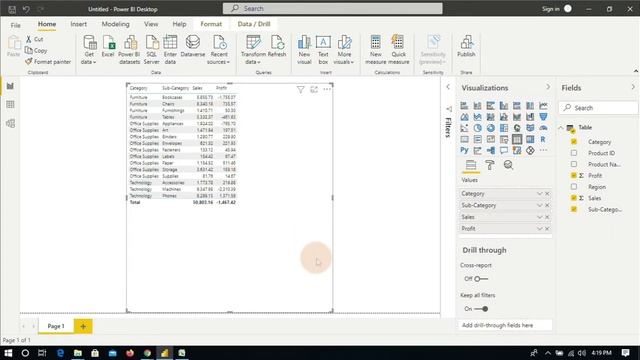The width and height of the screenshot is (640, 360).
Task: Select the Python visual icon
Action: pos(464,150)
